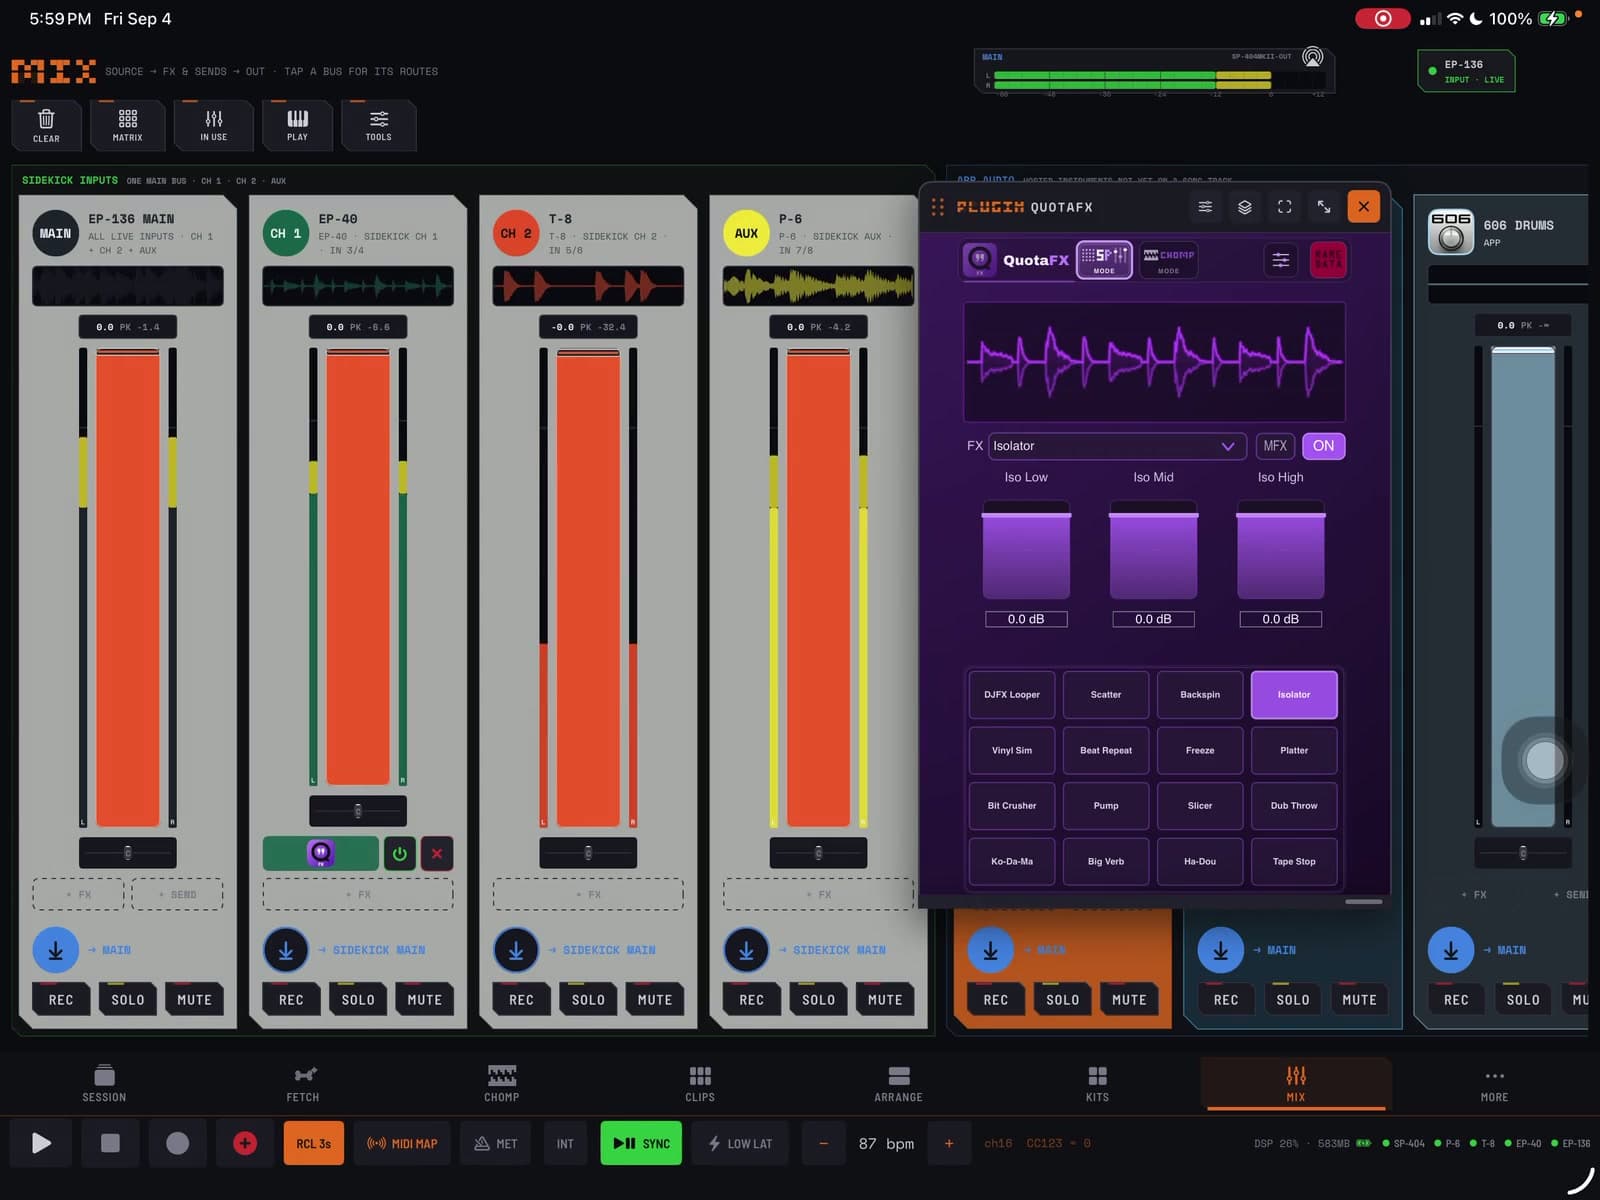Show the IN USE faders tool
This screenshot has width=1600, height=1200.
coord(213,125)
